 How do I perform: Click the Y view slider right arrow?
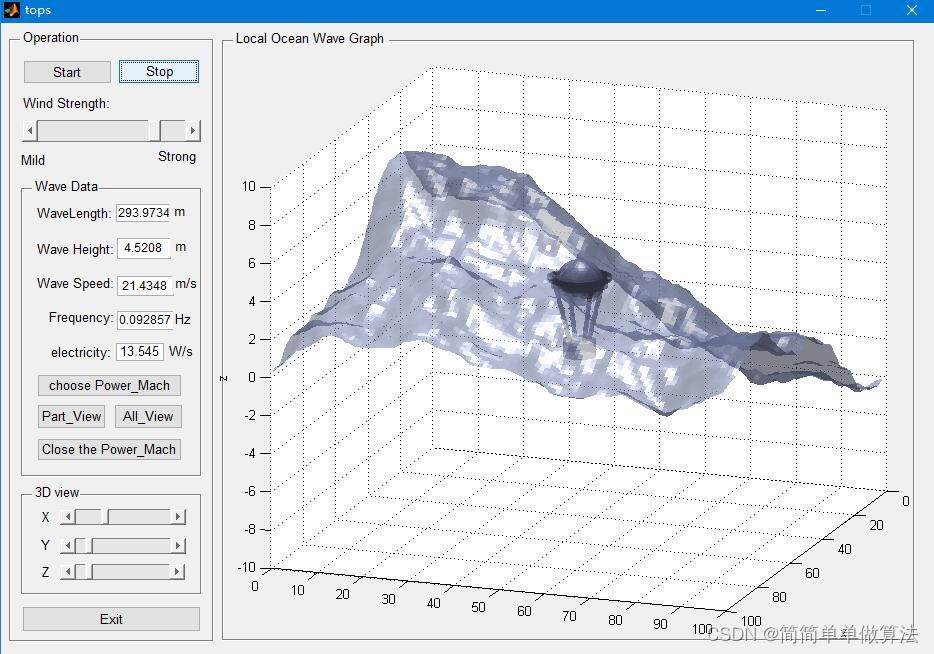[x=178, y=545]
